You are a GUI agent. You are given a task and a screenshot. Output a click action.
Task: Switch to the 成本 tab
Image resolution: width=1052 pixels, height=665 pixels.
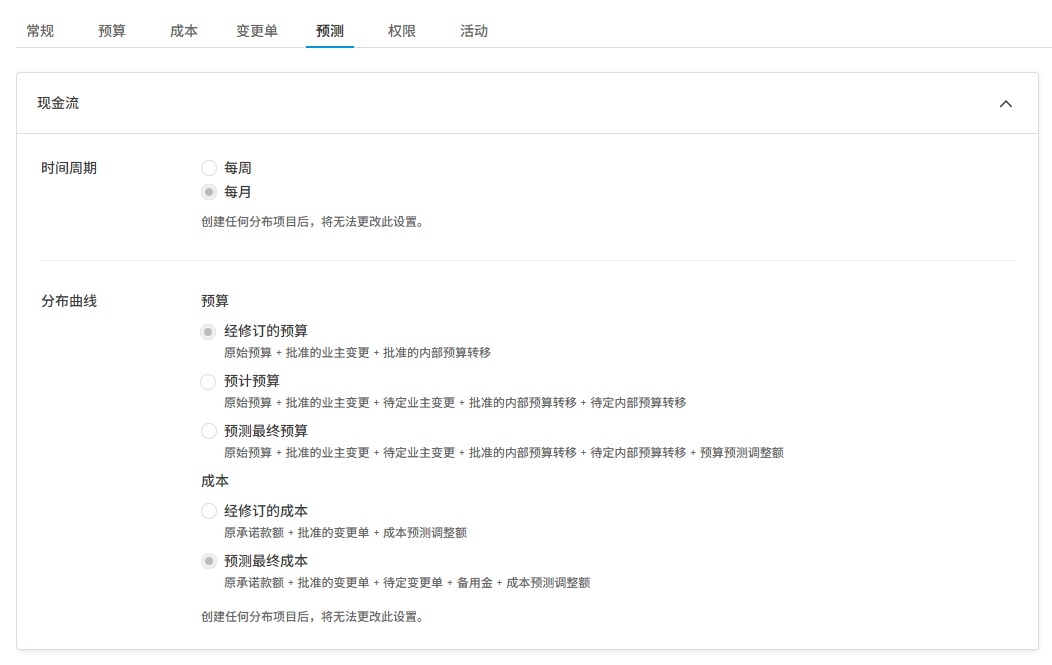click(x=184, y=31)
